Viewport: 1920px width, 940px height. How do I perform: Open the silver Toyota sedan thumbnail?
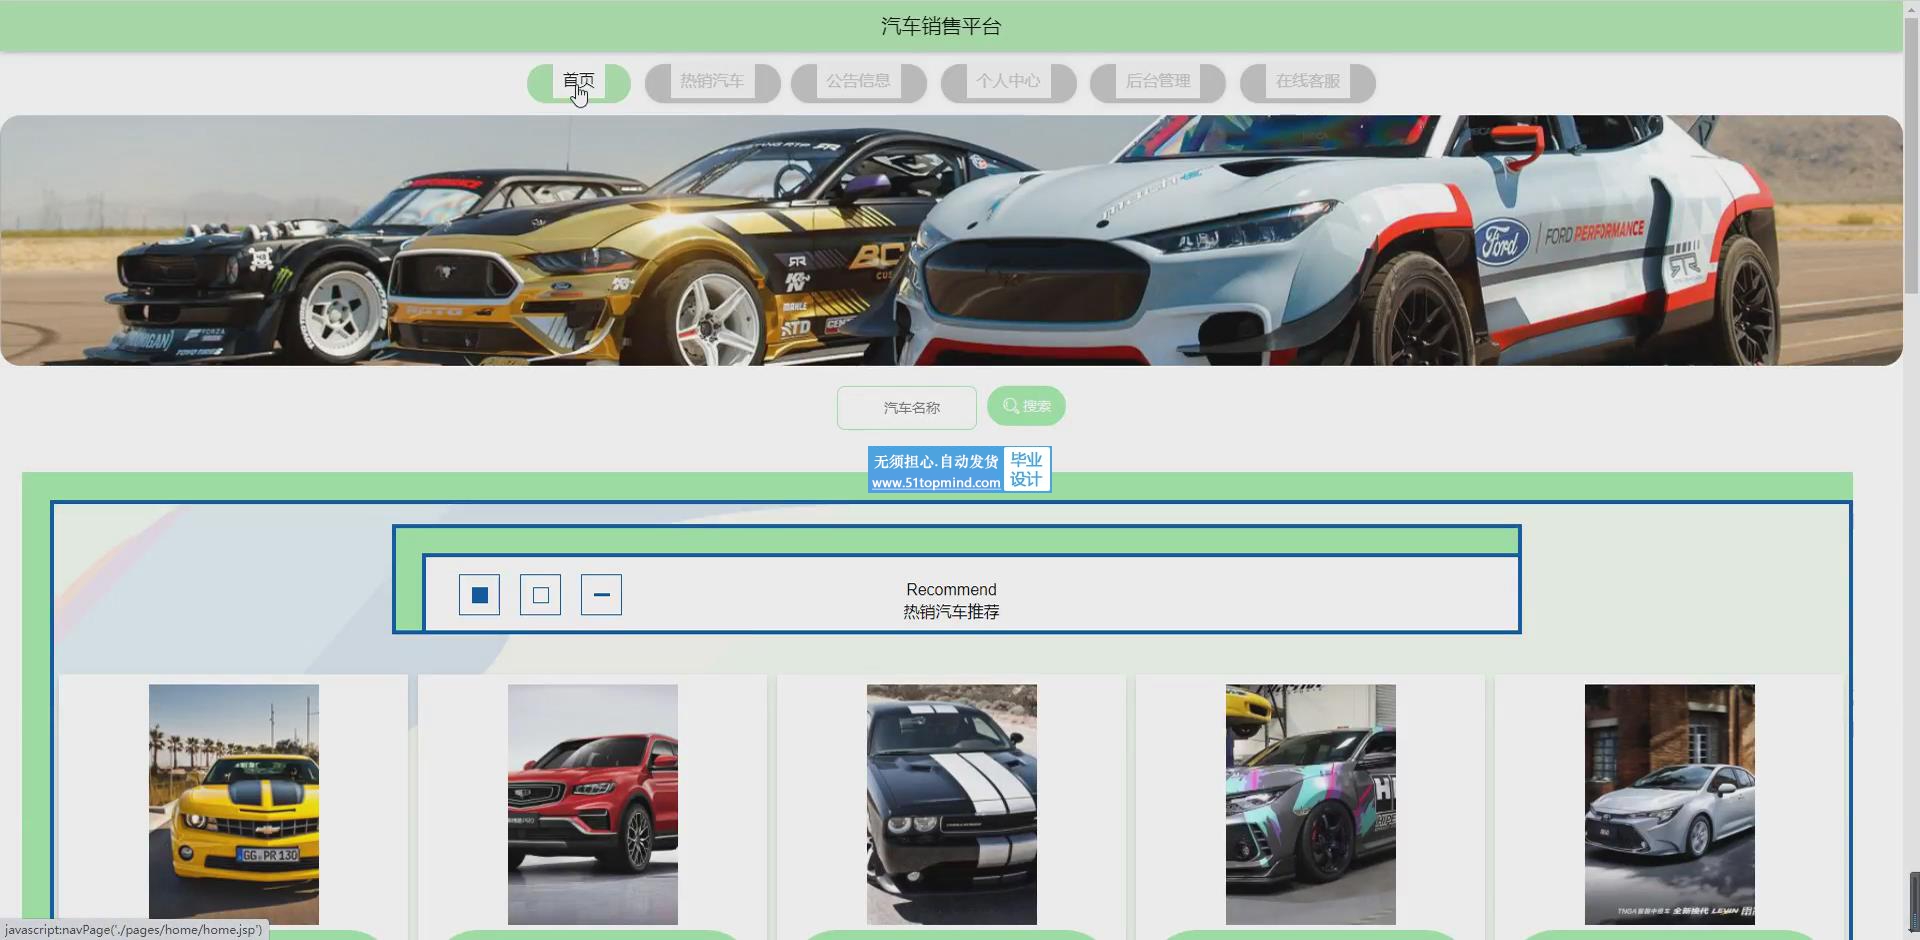click(x=1670, y=805)
